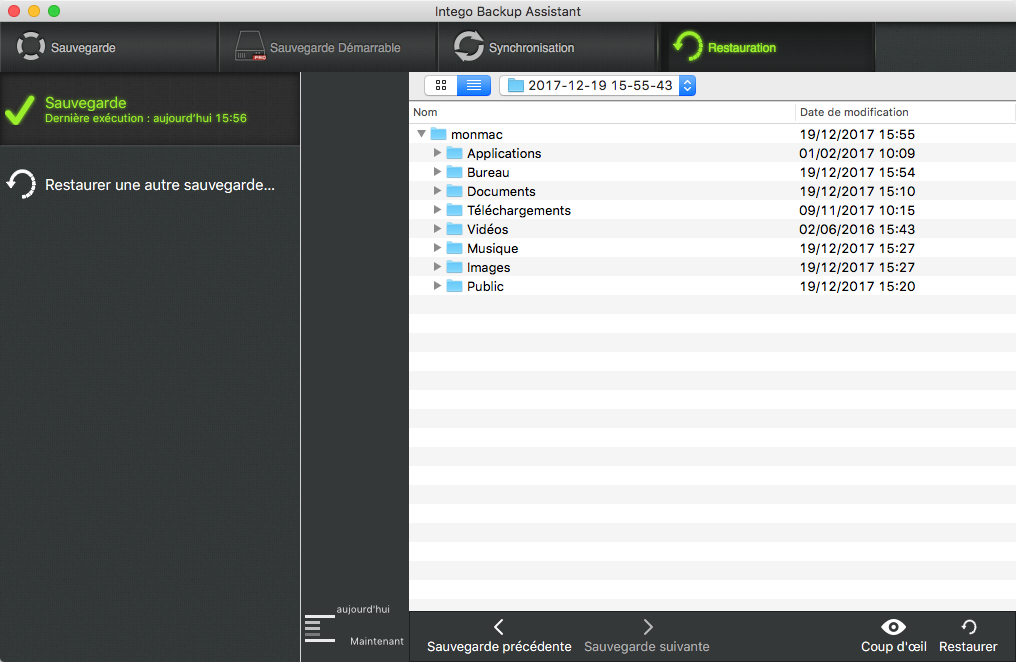
Task: Expand the Applications folder
Action: click(437, 153)
